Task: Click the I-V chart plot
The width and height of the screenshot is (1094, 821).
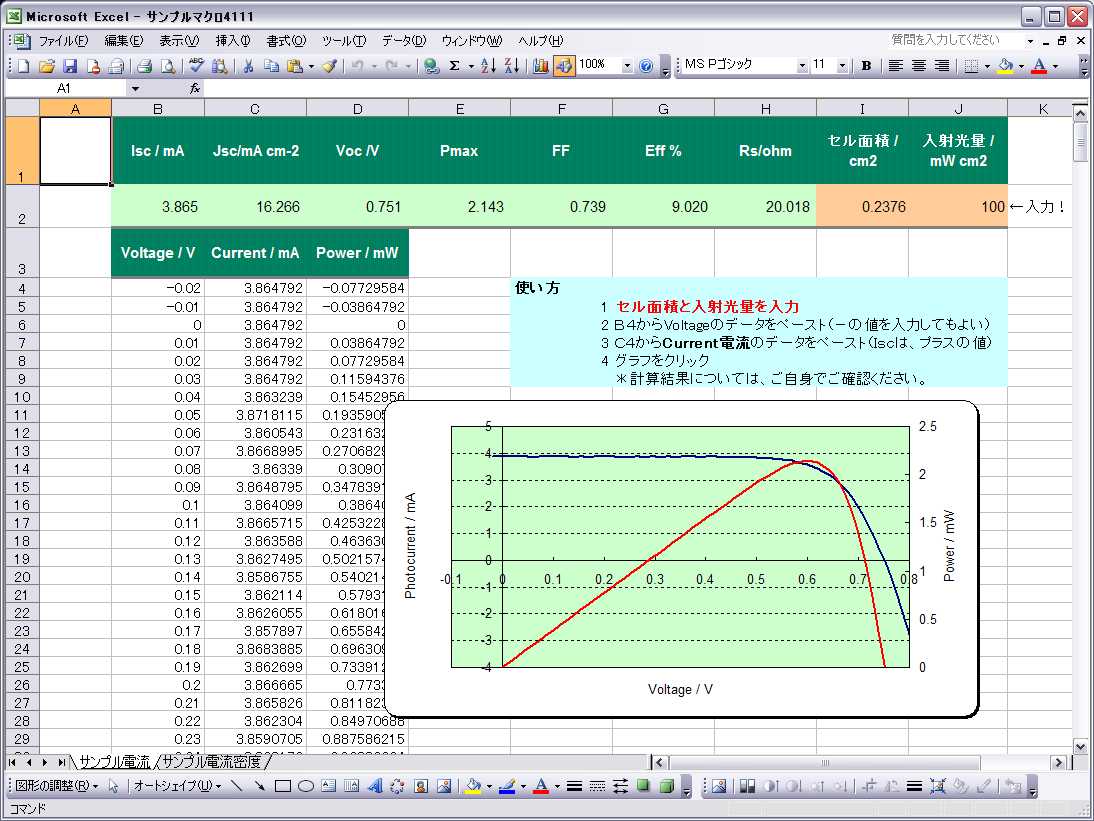Action: click(680, 546)
